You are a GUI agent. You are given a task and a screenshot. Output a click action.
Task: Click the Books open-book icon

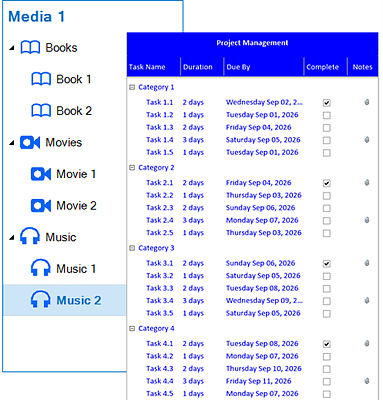pyautogui.click(x=30, y=48)
